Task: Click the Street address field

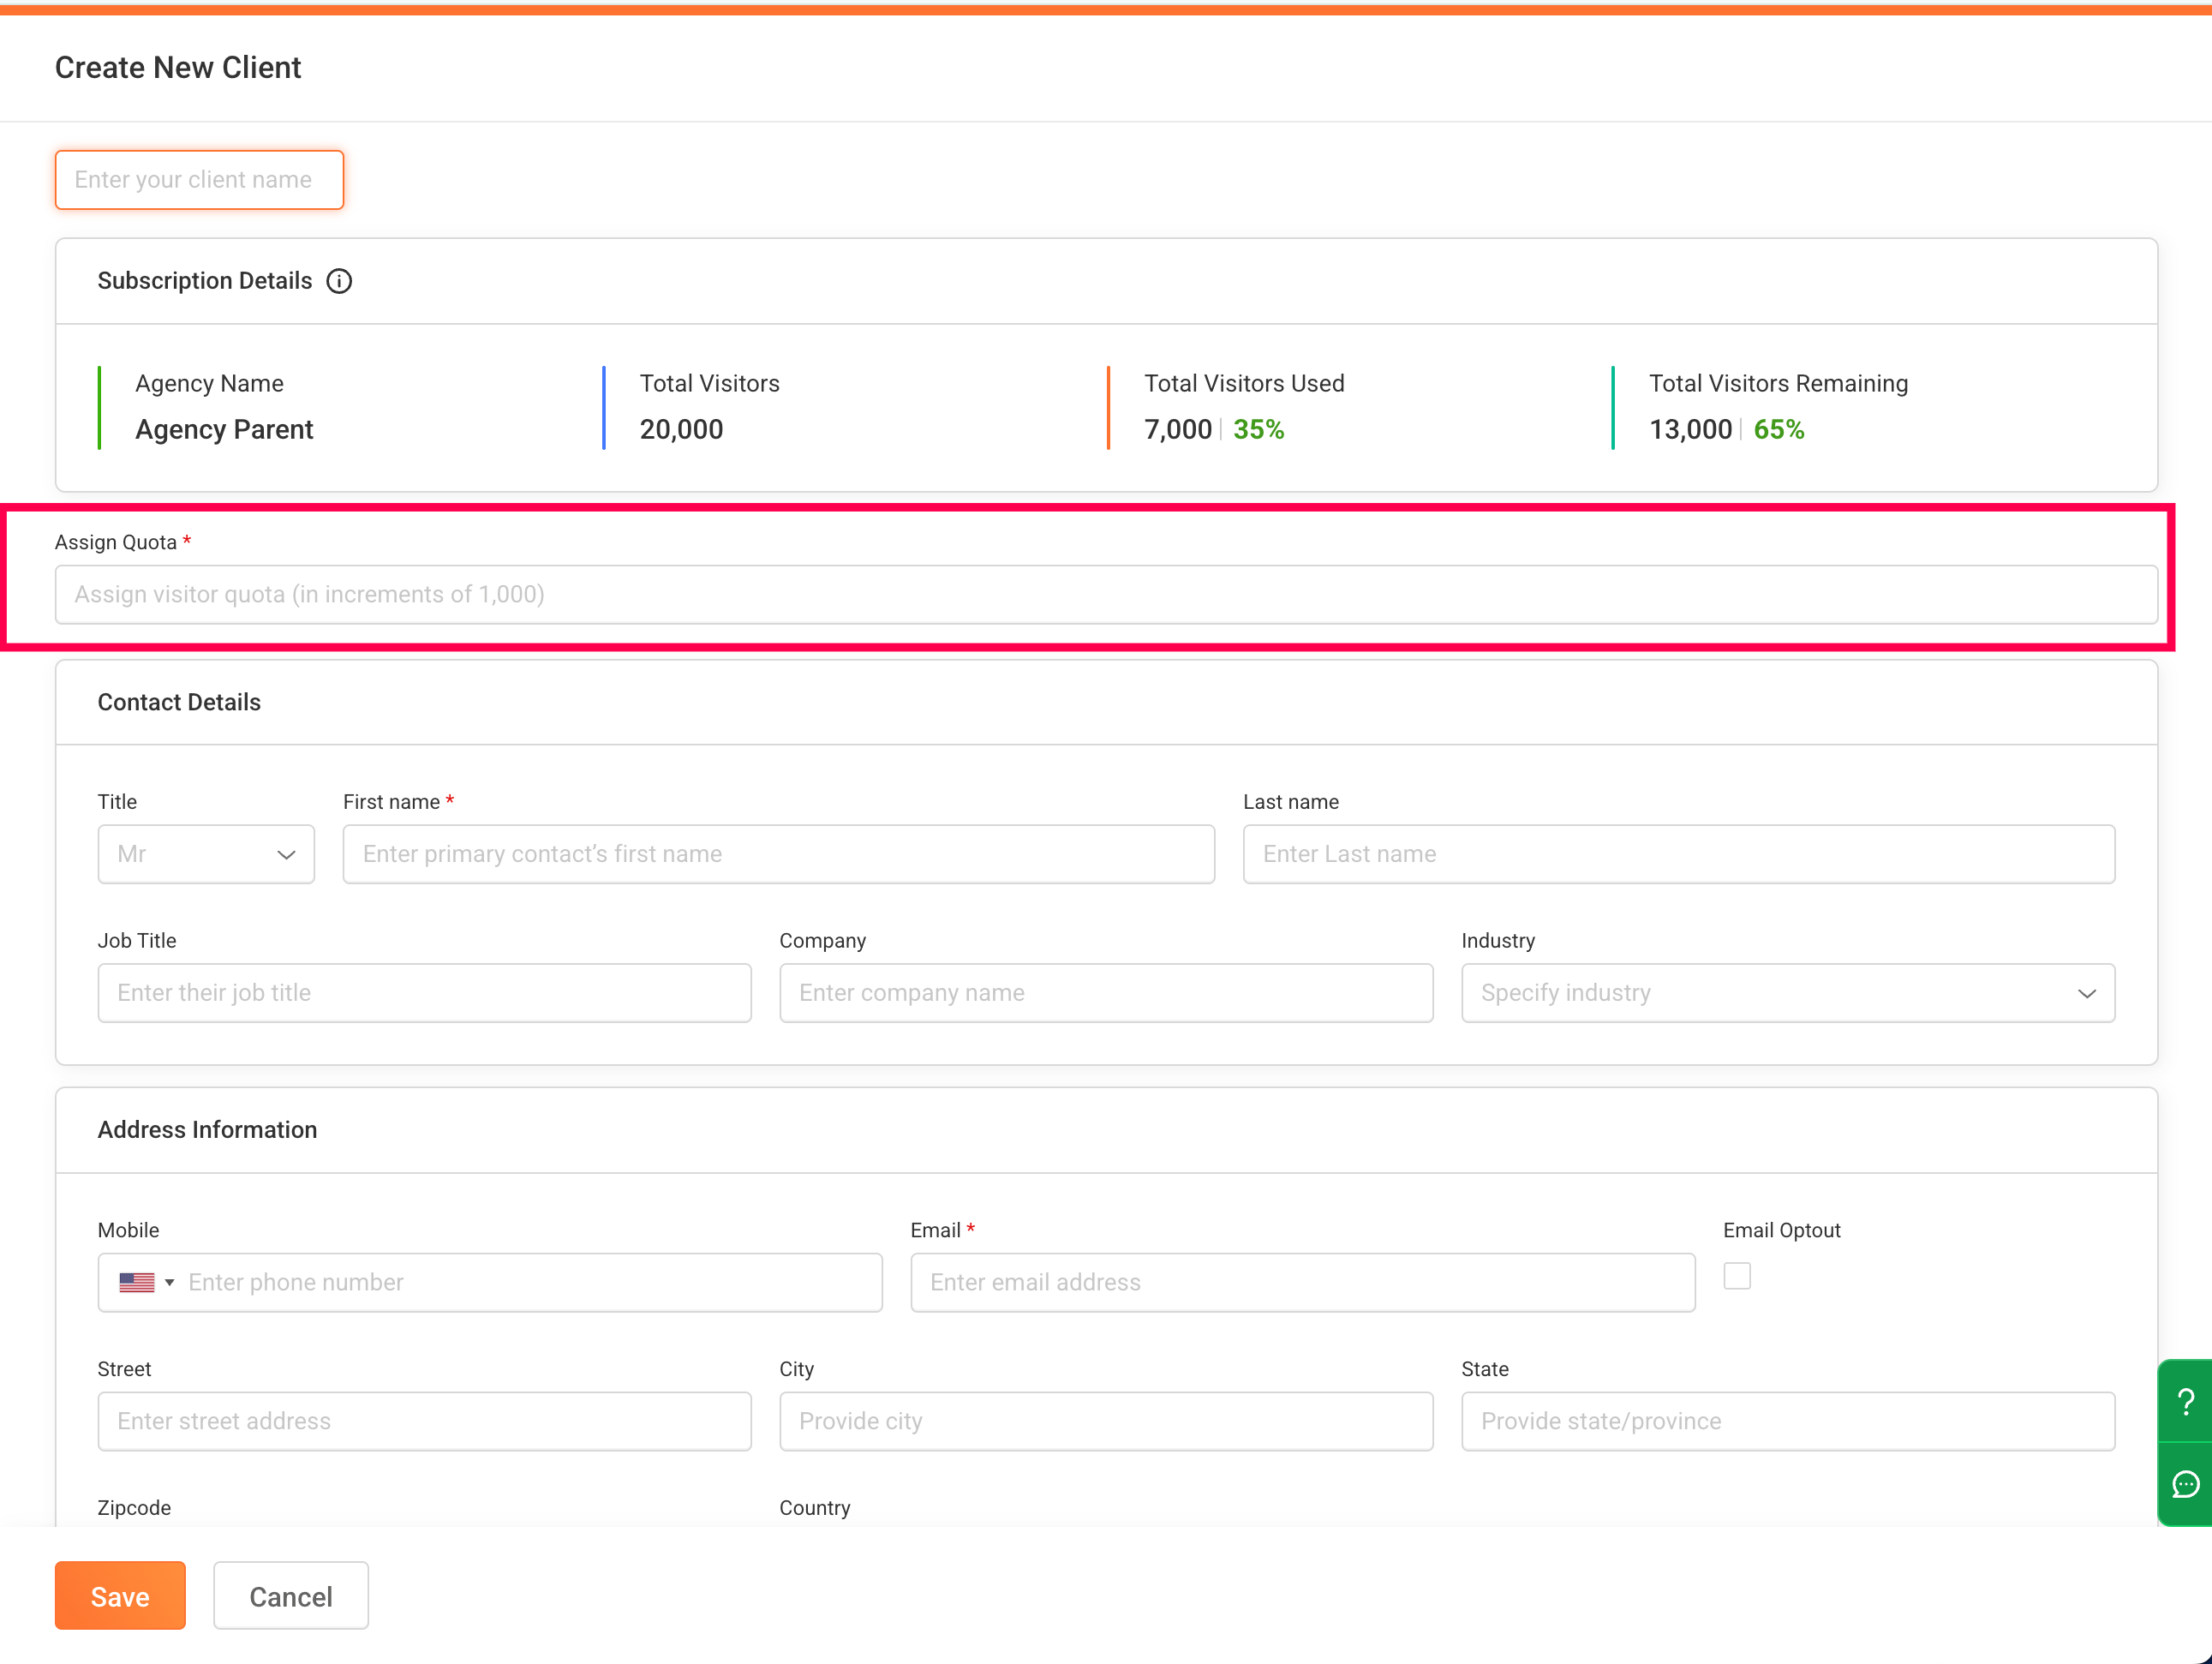Action: point(424,1421)
